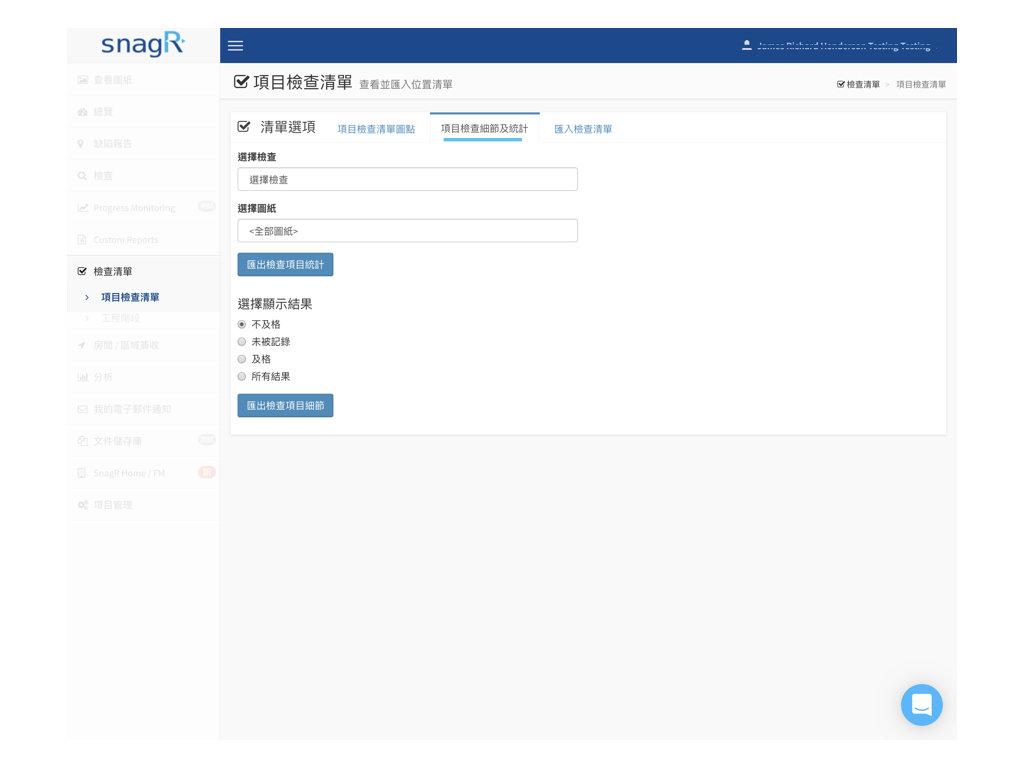Switch to the 項目檢查清單圖點 tab

[x=376, y=129]
